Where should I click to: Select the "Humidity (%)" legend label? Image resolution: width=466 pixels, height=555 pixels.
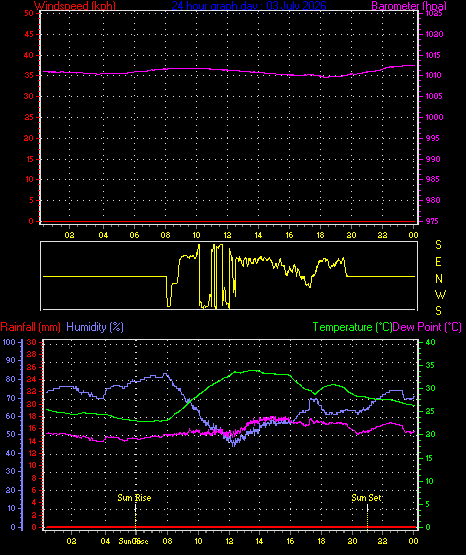(95, 327)
